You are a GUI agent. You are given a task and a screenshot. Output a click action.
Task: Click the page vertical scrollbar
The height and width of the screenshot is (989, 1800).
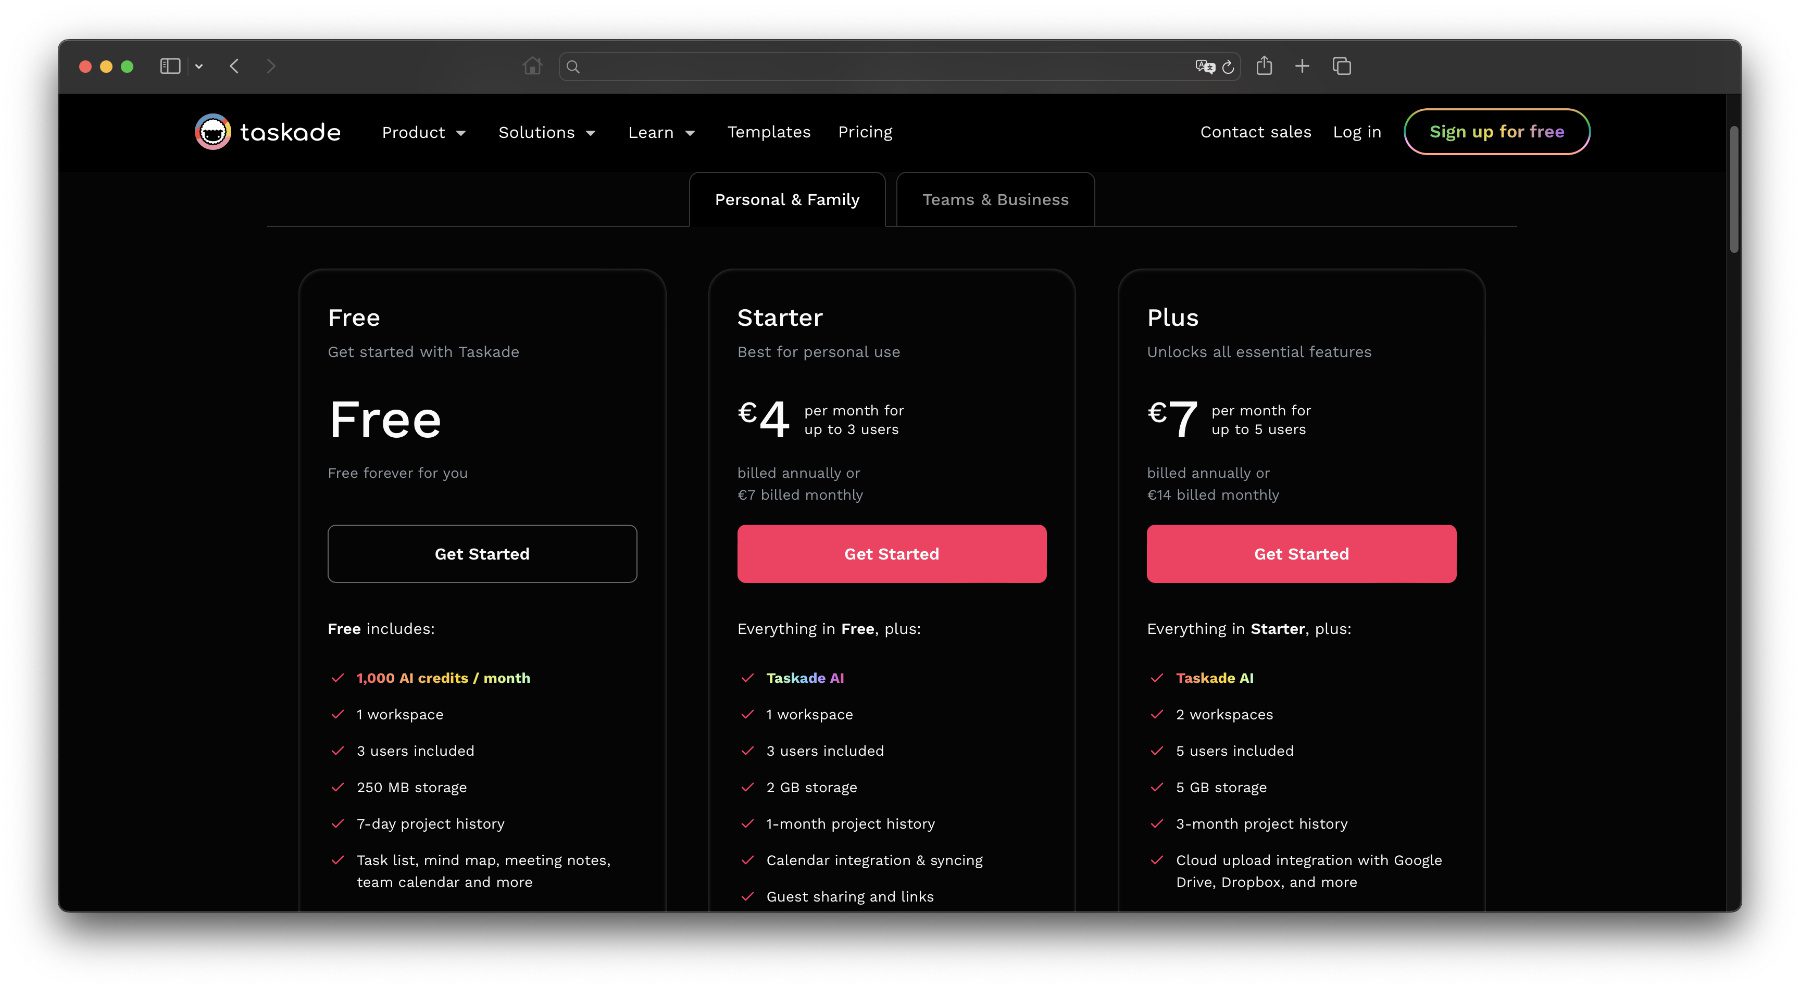(x=1734, y=190)
